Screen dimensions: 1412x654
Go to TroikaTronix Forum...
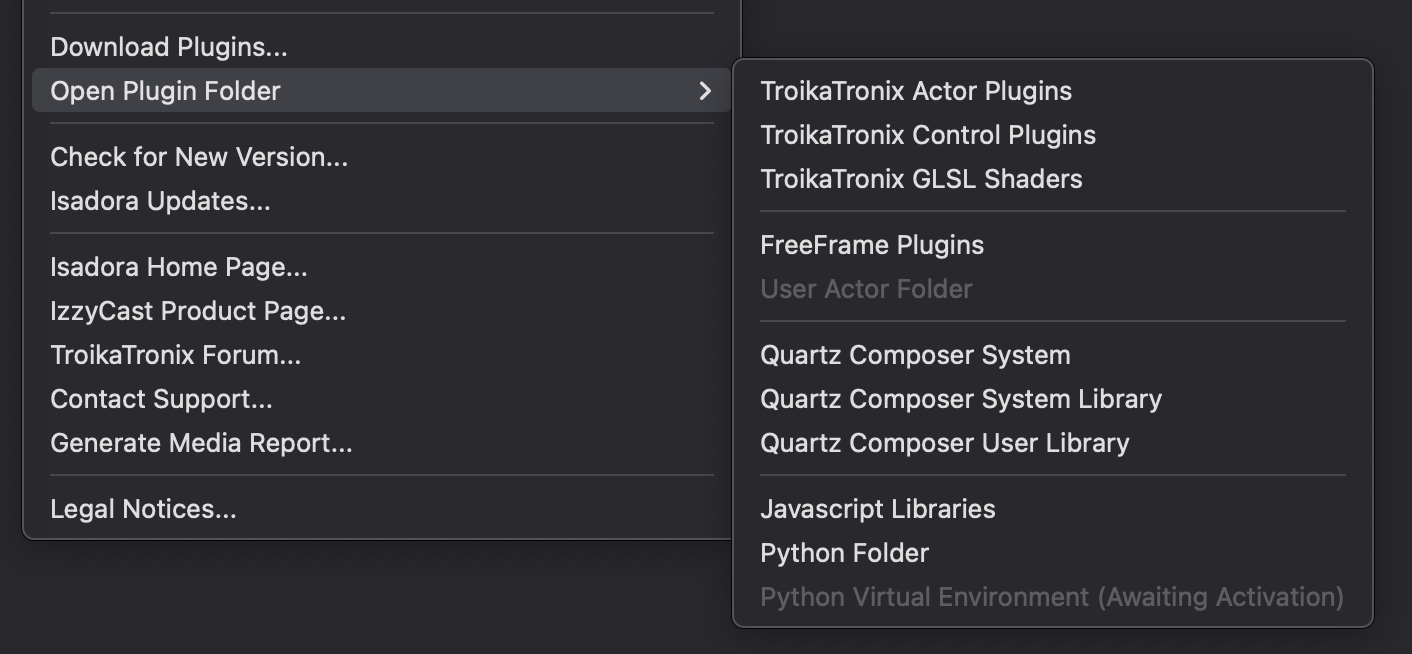tap(176, 355)
